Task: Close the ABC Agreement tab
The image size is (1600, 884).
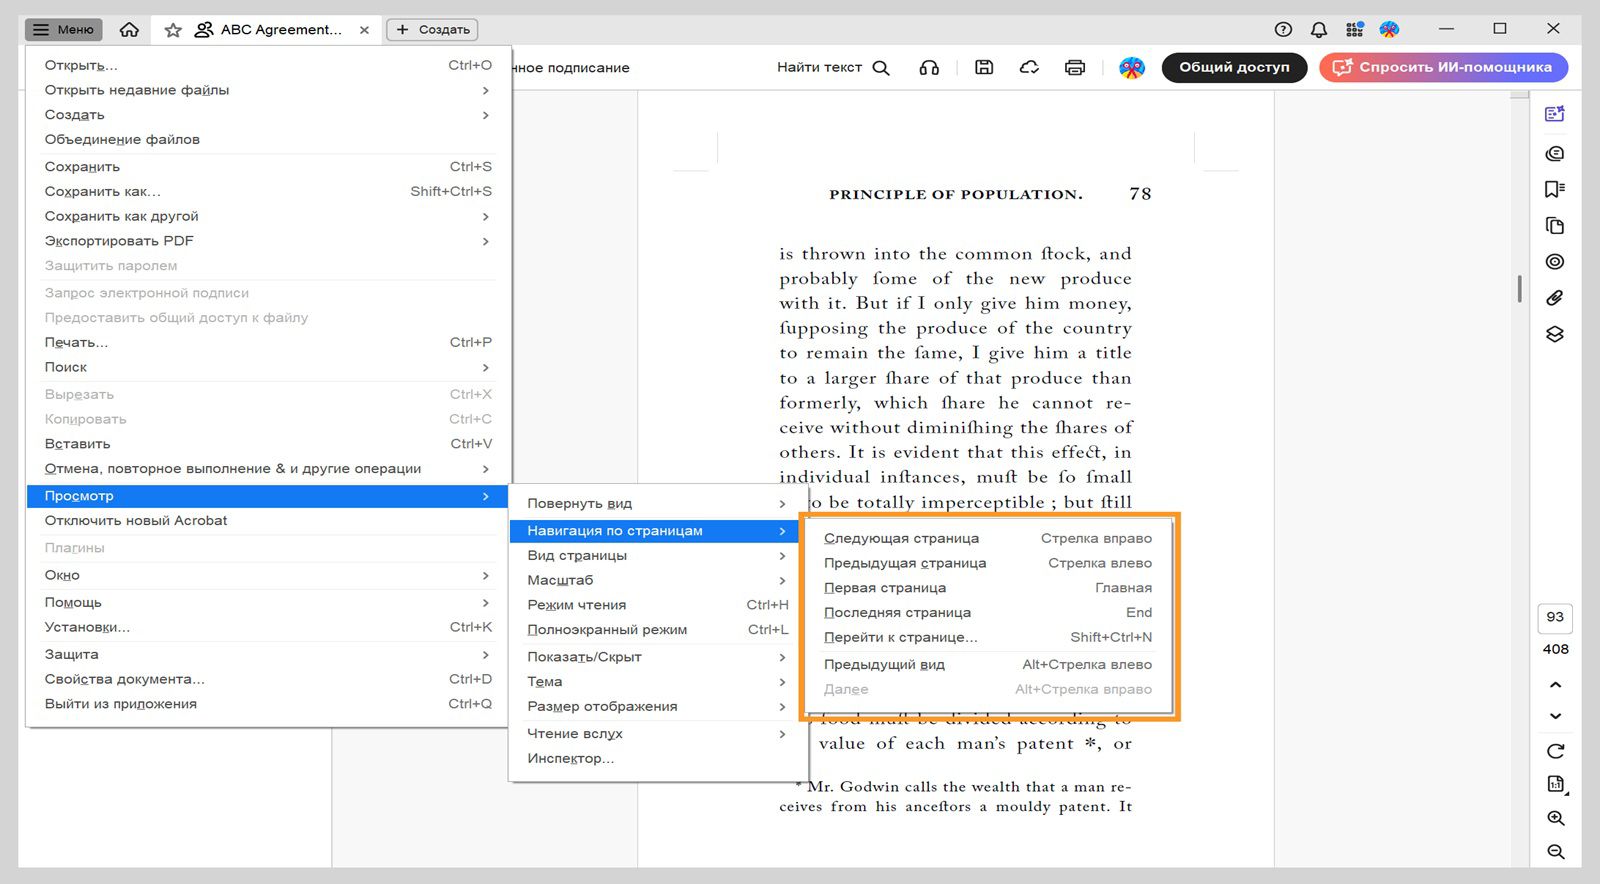Action: coord(364,30)
